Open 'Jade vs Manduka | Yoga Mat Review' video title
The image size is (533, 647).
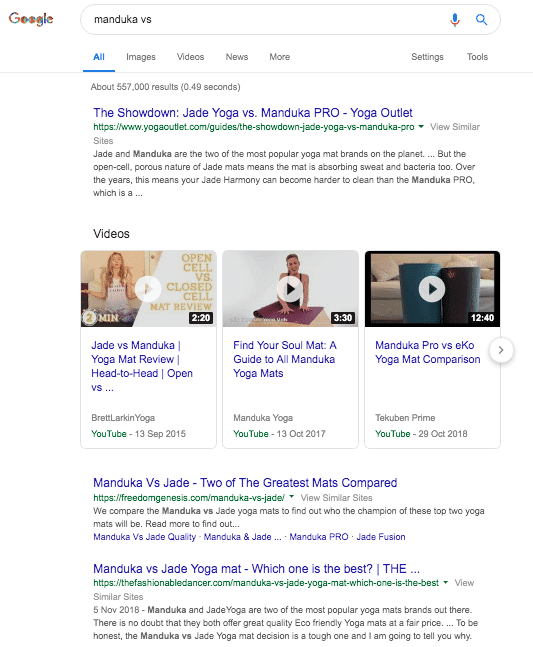click(142, 366)
